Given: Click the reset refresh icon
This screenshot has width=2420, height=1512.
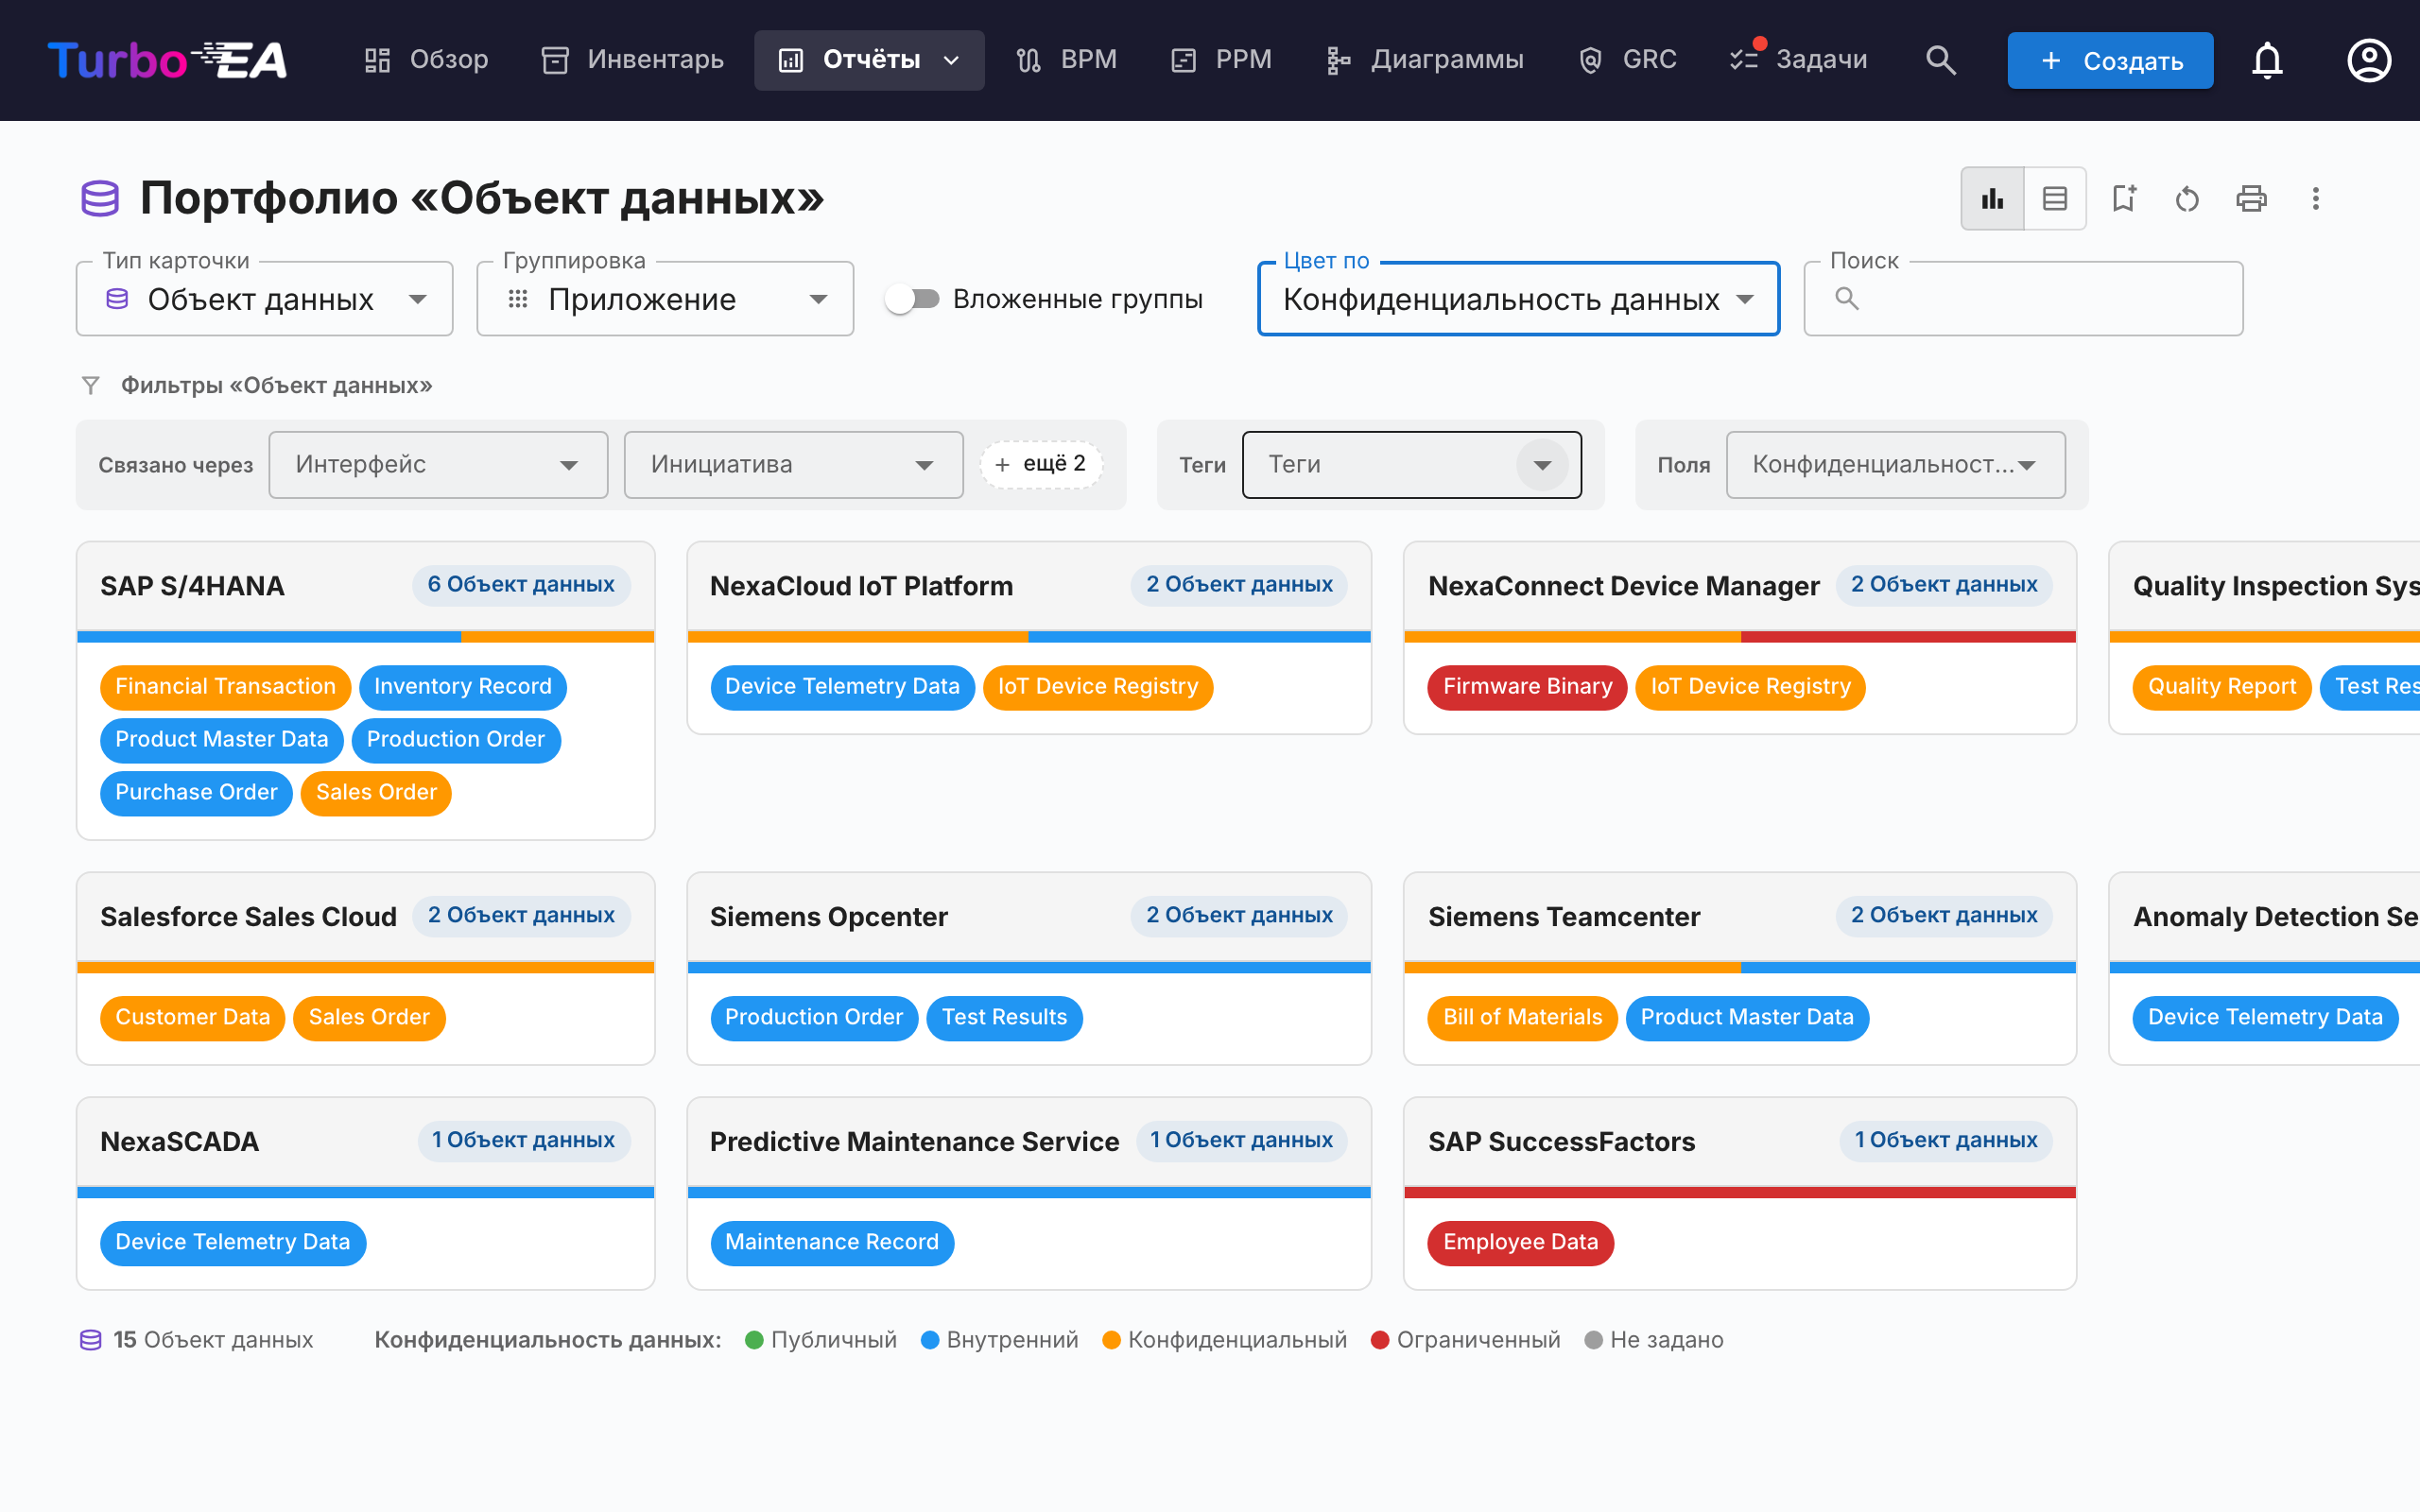Looking at the screenshot, I should pos(2187,198).
